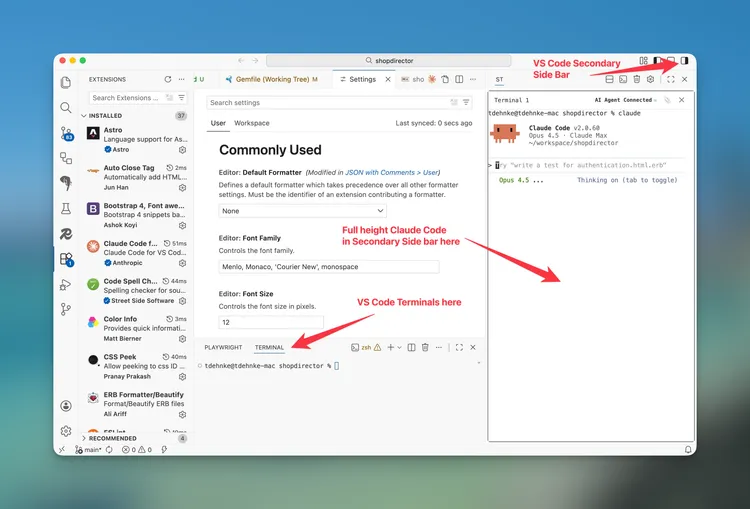Click the gear icon for Astro extension
Image resolution: width=750 pixels, height=509 pixels.
click(182, 149)
